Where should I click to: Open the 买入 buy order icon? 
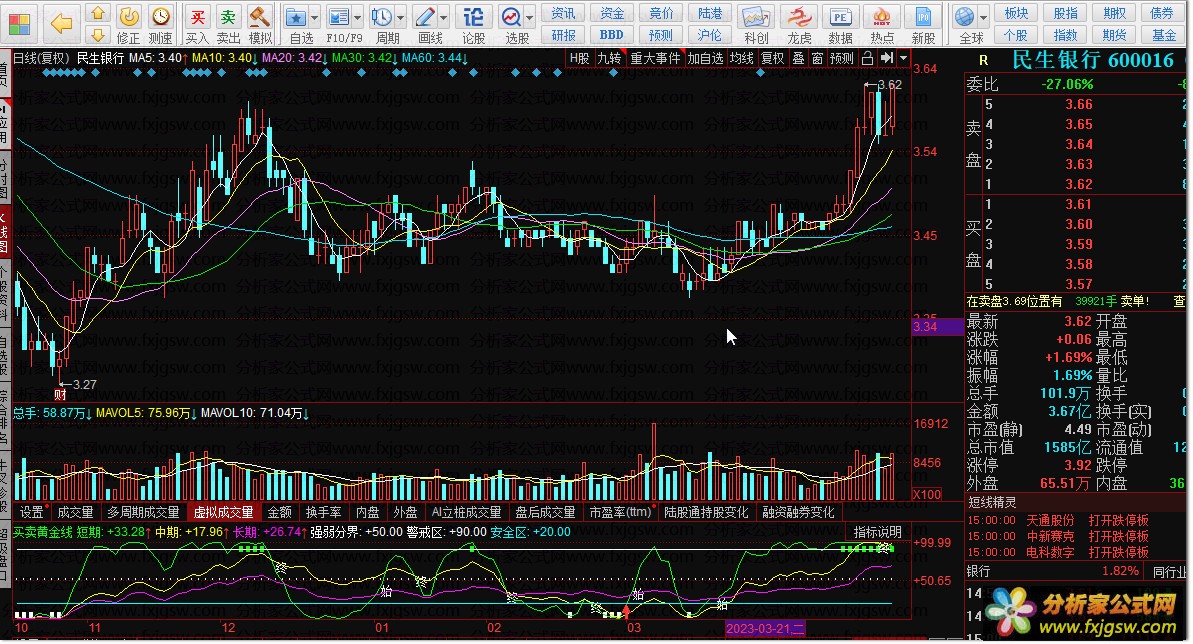click(197, 25)
